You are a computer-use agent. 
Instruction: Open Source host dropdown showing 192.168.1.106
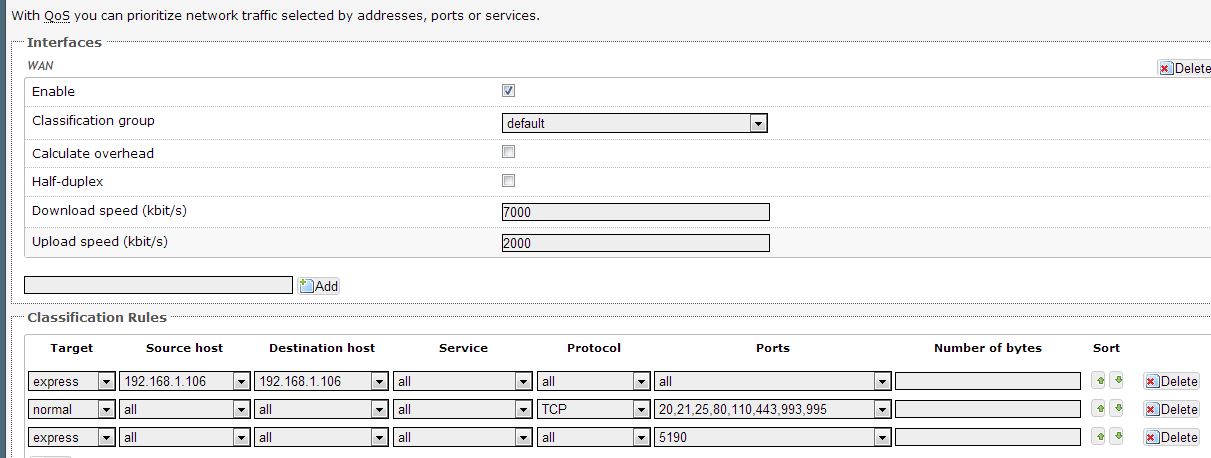click(x=184, y=381)
